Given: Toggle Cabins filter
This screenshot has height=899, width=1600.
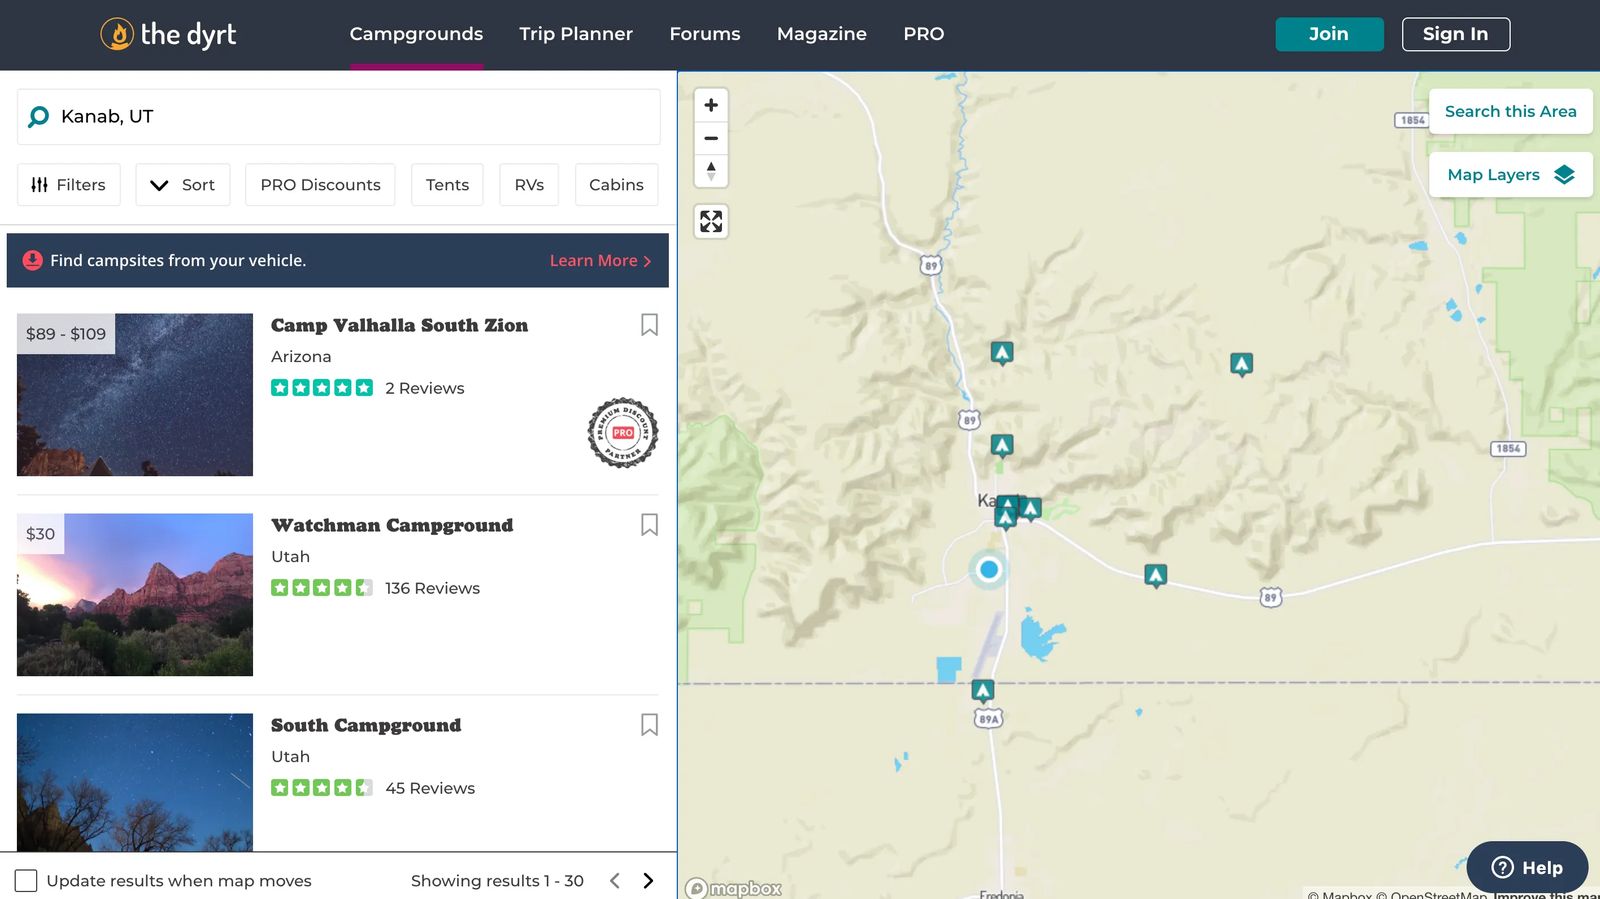Looking at the screenshot, I should point(616,185).
